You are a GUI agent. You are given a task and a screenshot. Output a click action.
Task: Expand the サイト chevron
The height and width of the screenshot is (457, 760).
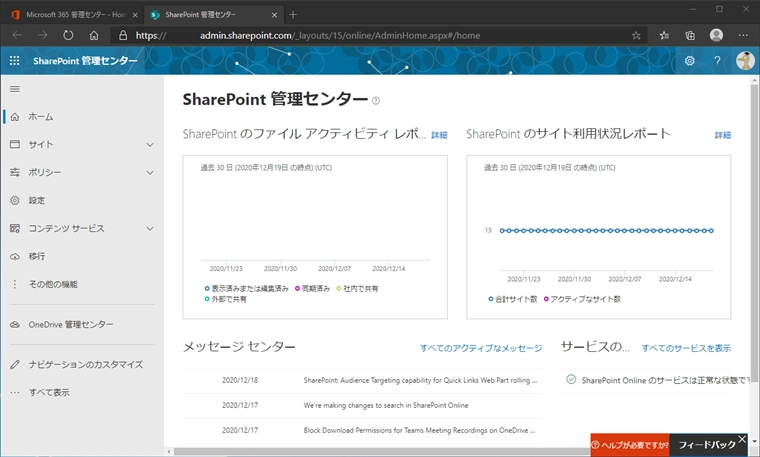(x=150, y=144)
